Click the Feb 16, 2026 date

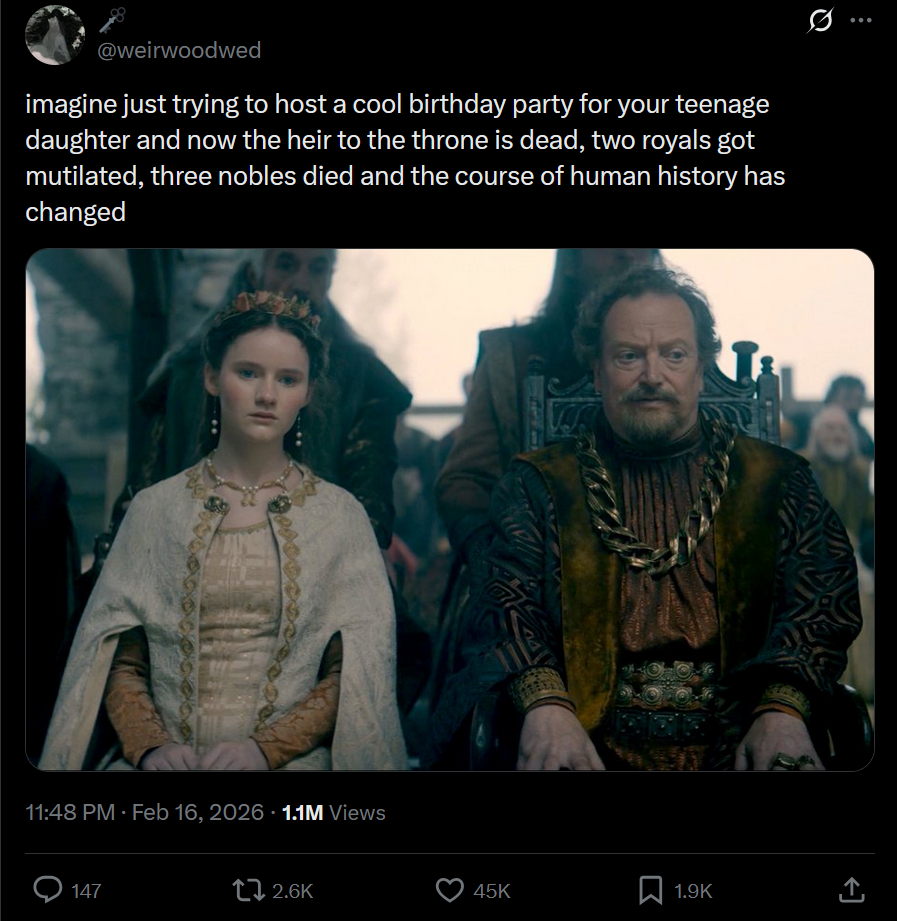pos(196,813)
